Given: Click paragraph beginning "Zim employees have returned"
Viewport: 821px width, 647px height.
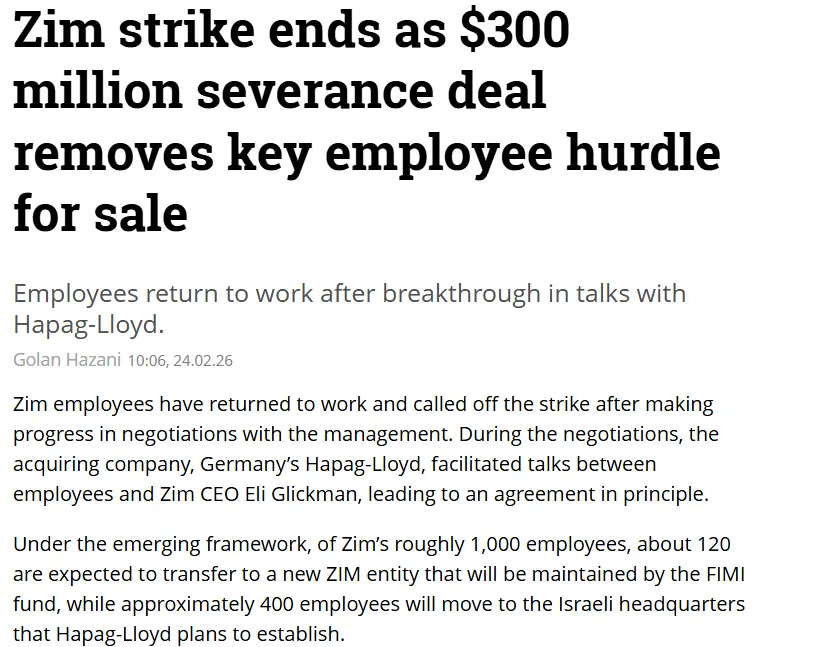Looking at the screenshot, I should (x=365, y=449).
